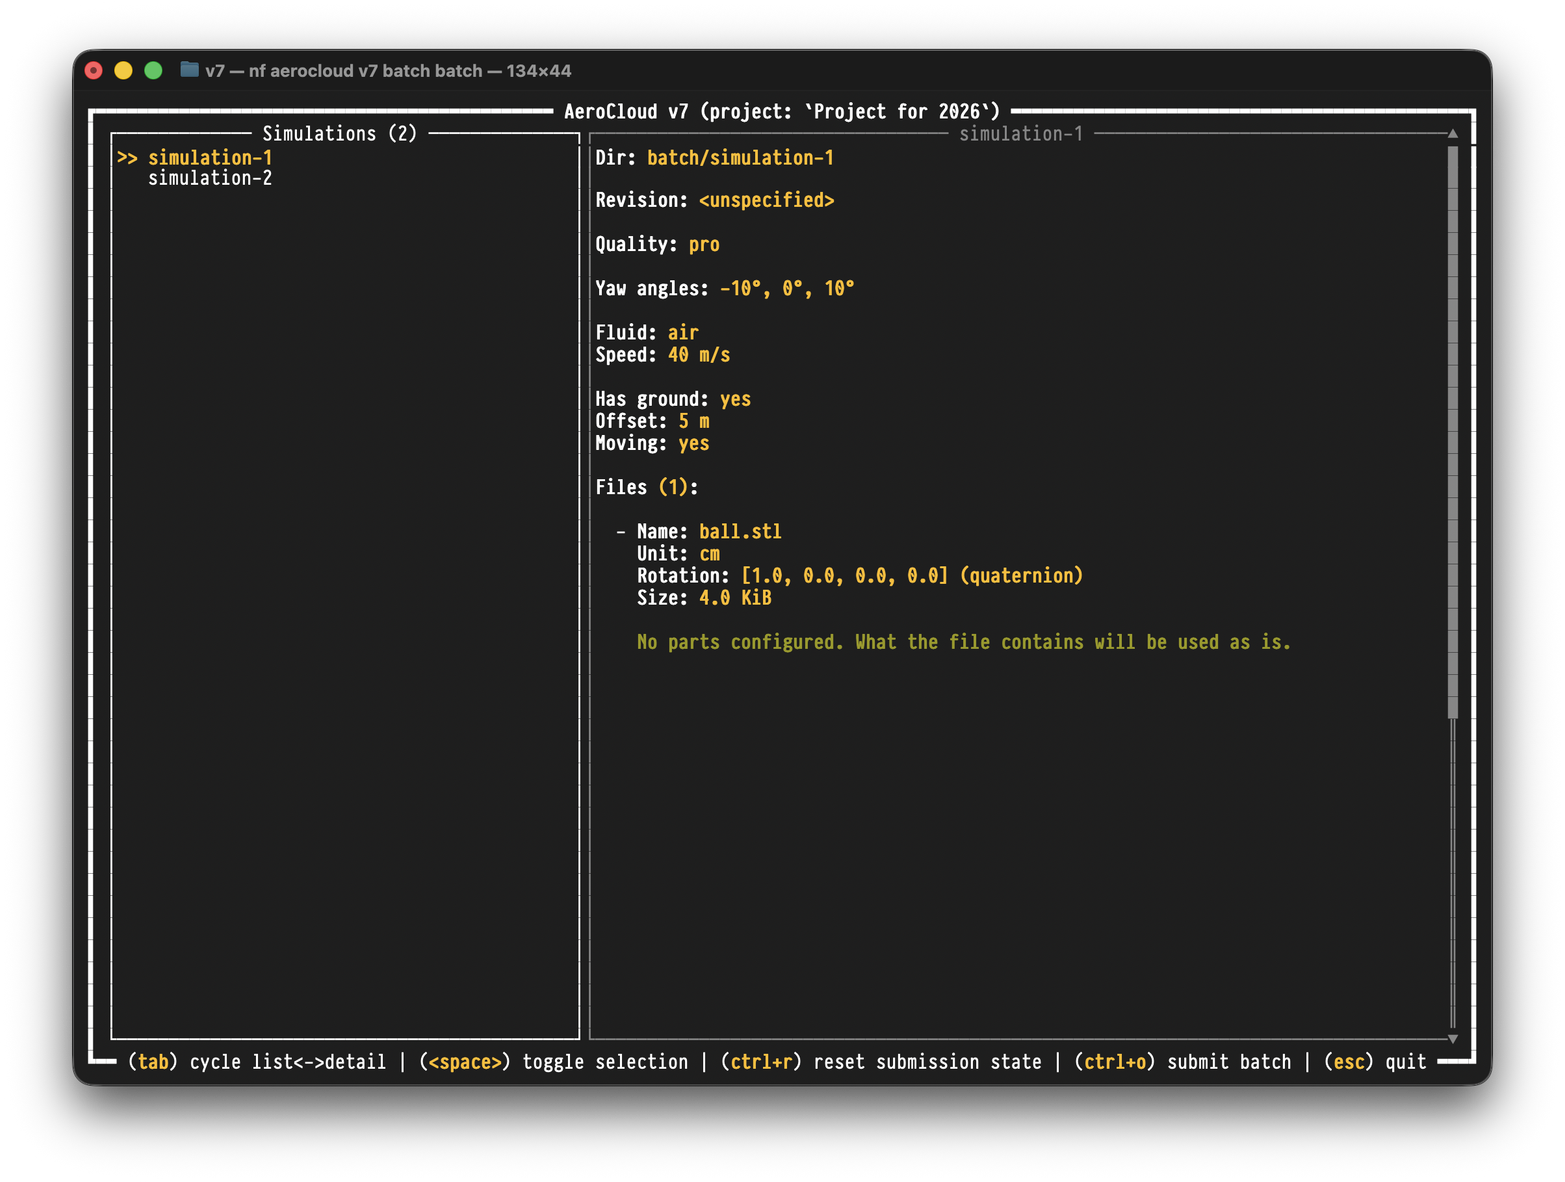Click the (ctrl+o) submit batch hint
The height and width of the screenshot is (1182, 1565).
1182,1062
